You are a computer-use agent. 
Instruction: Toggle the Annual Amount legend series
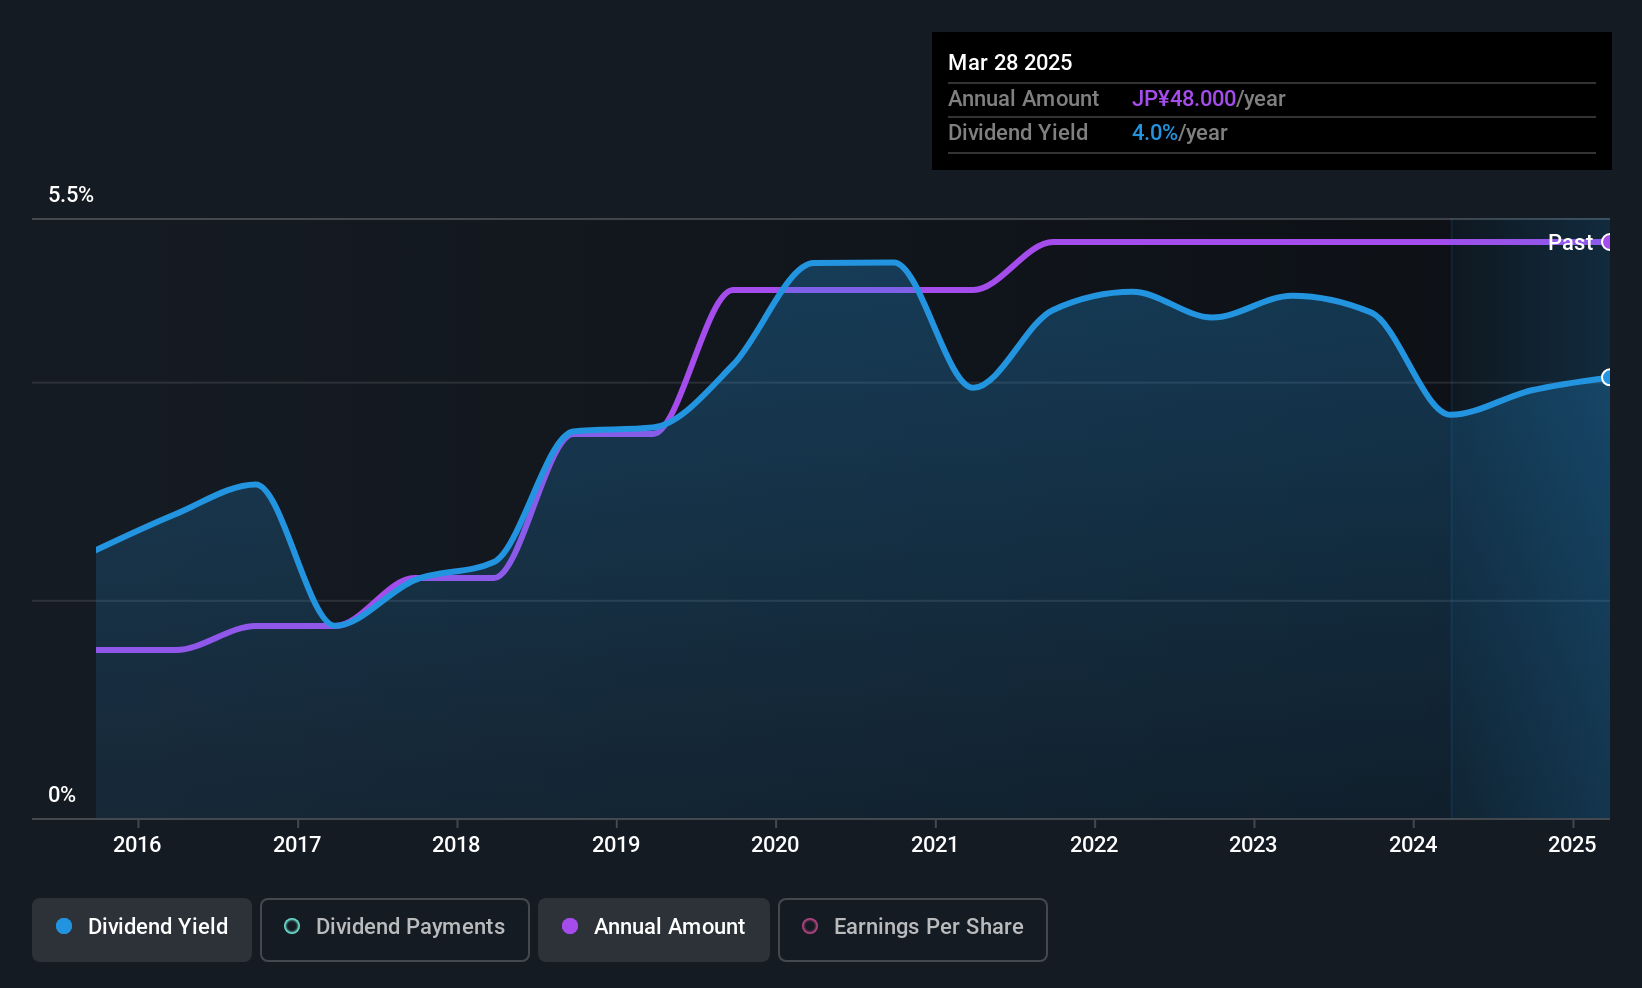654,929
